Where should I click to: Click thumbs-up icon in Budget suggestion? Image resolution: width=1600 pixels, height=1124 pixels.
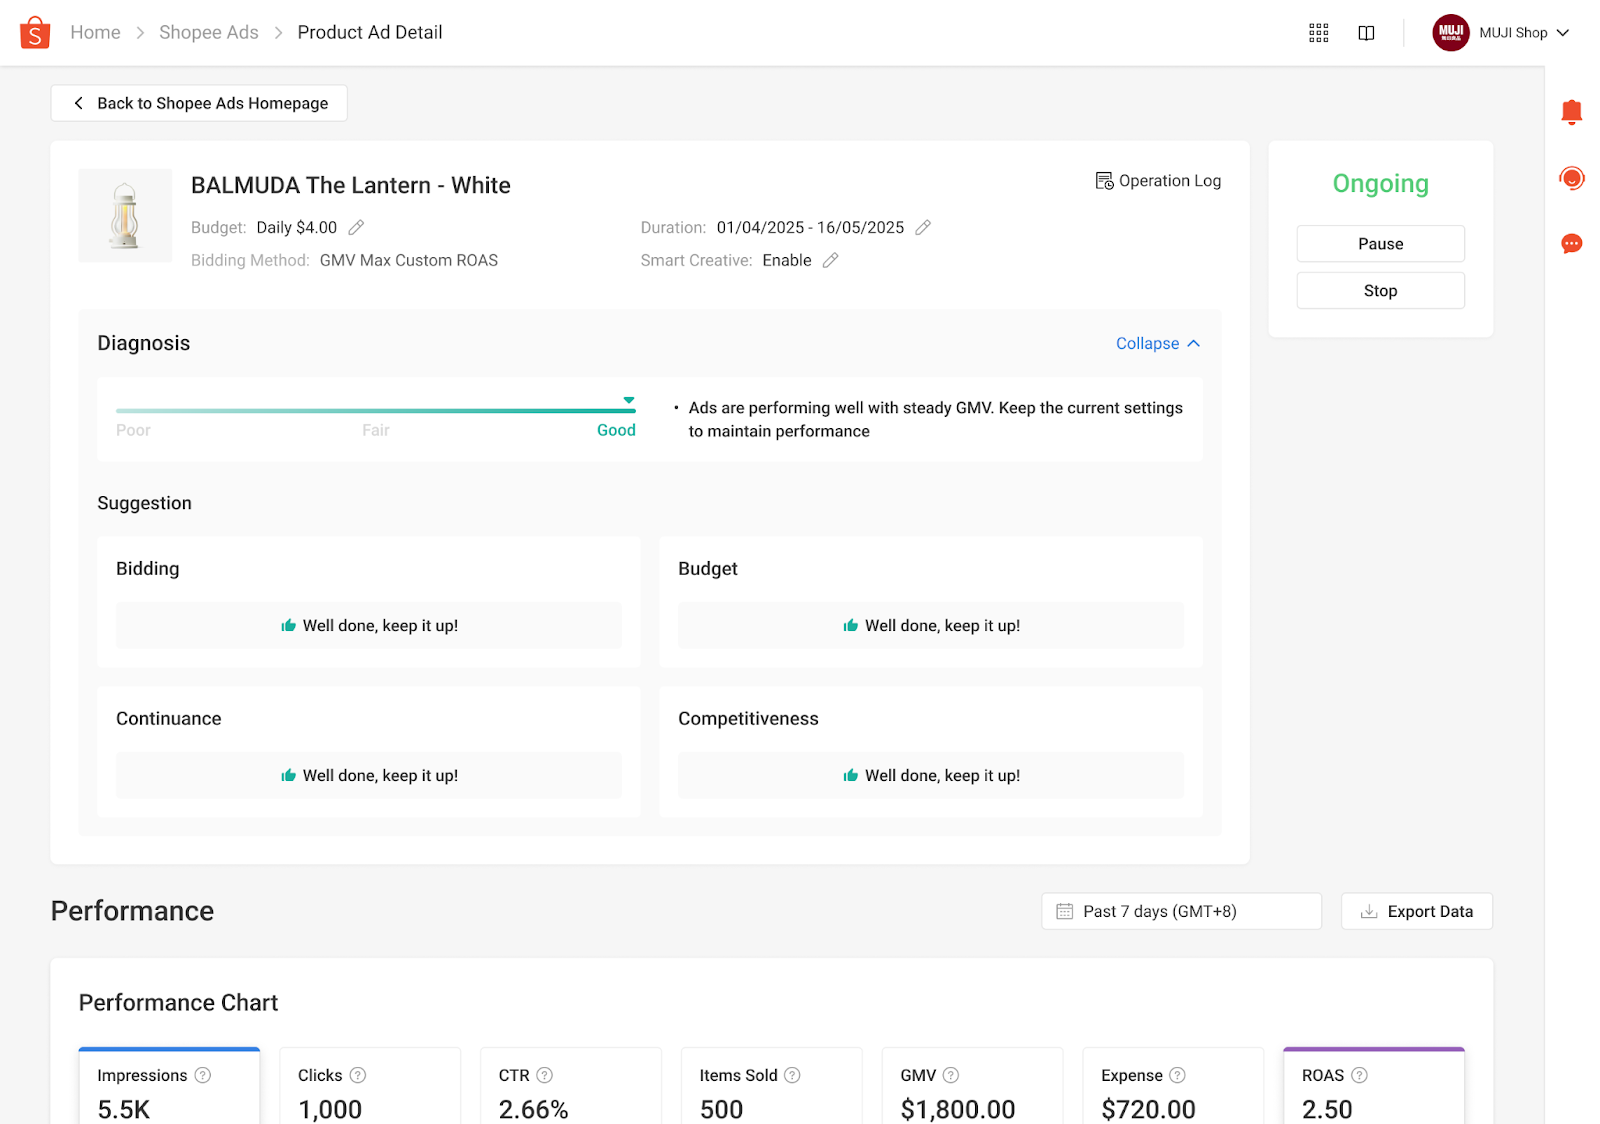851,625
